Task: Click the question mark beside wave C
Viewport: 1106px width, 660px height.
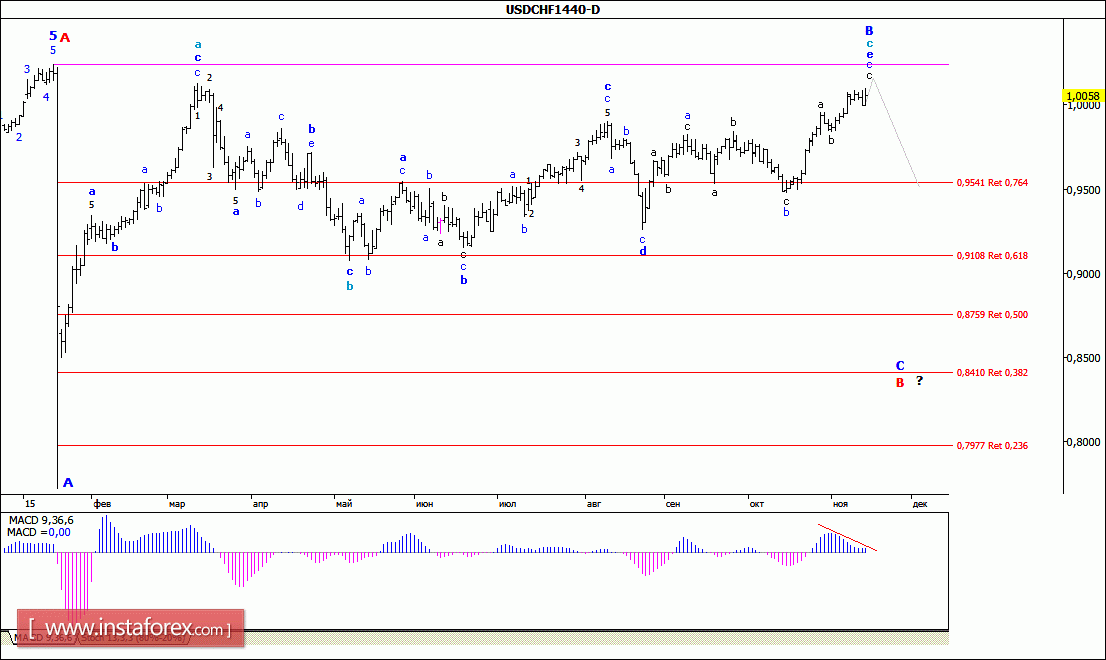Action: click(919, 380)
